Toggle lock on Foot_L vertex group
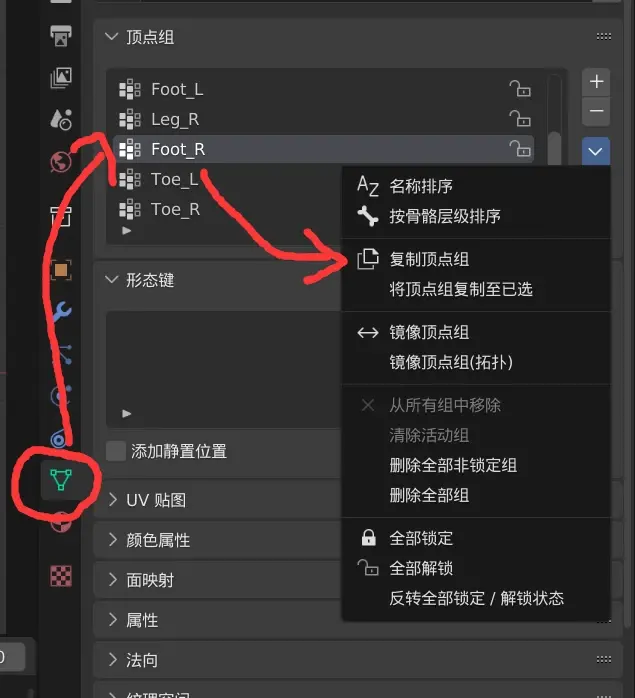The image size is (635, 698). click(520, 89)
